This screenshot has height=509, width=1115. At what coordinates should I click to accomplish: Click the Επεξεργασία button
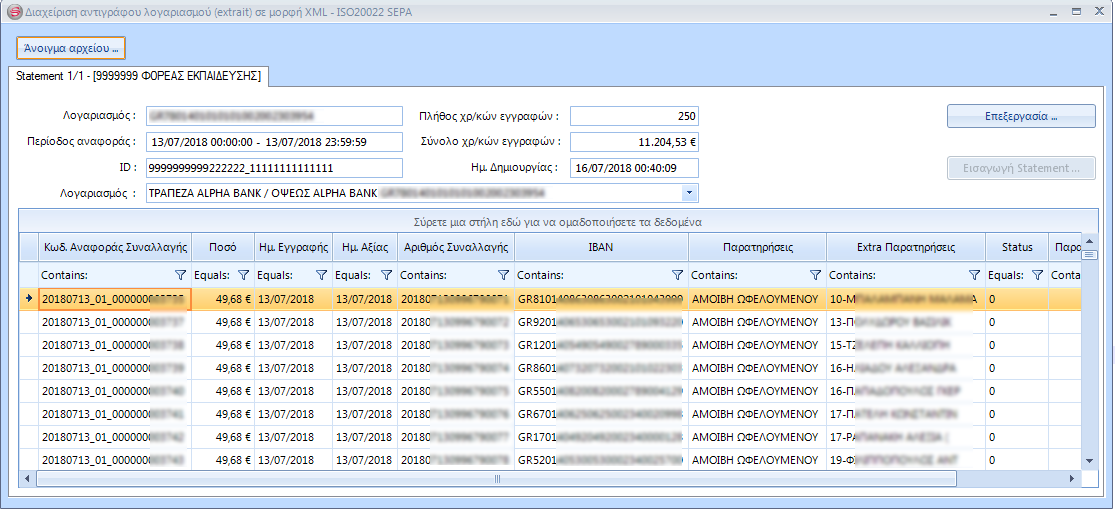[x=1021, y=116]
